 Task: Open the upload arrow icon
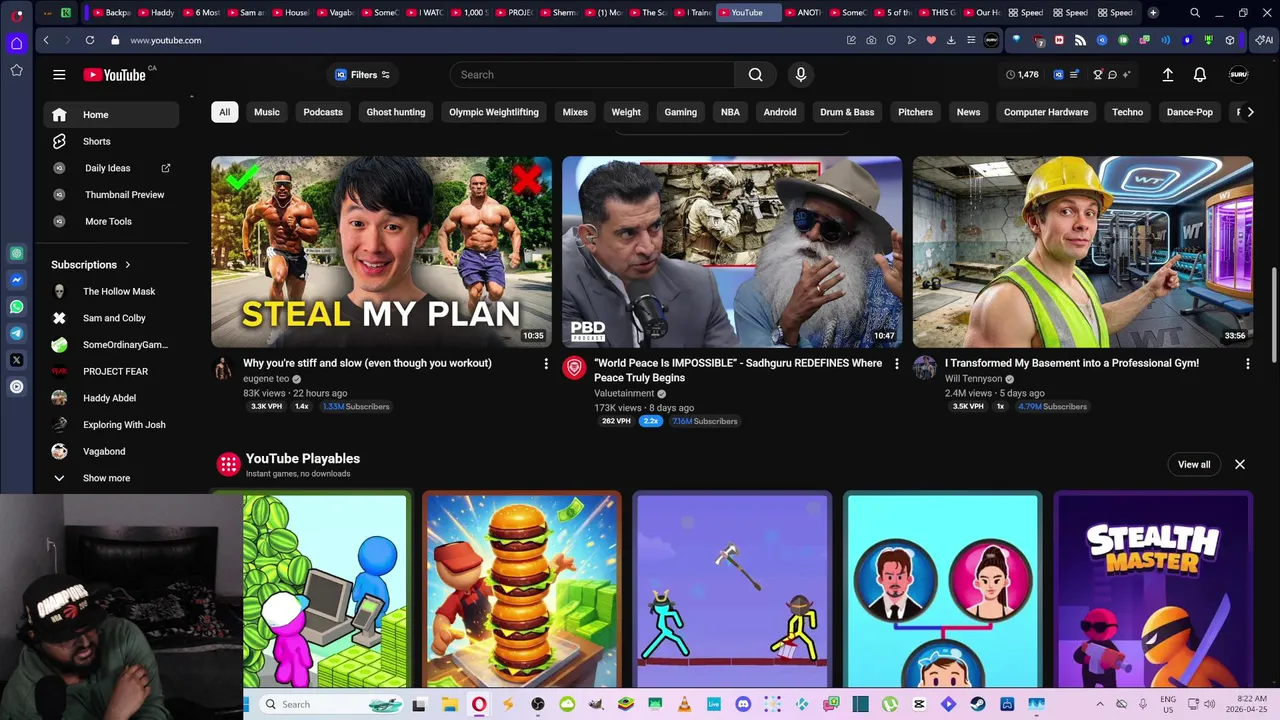coord(1167,74)
